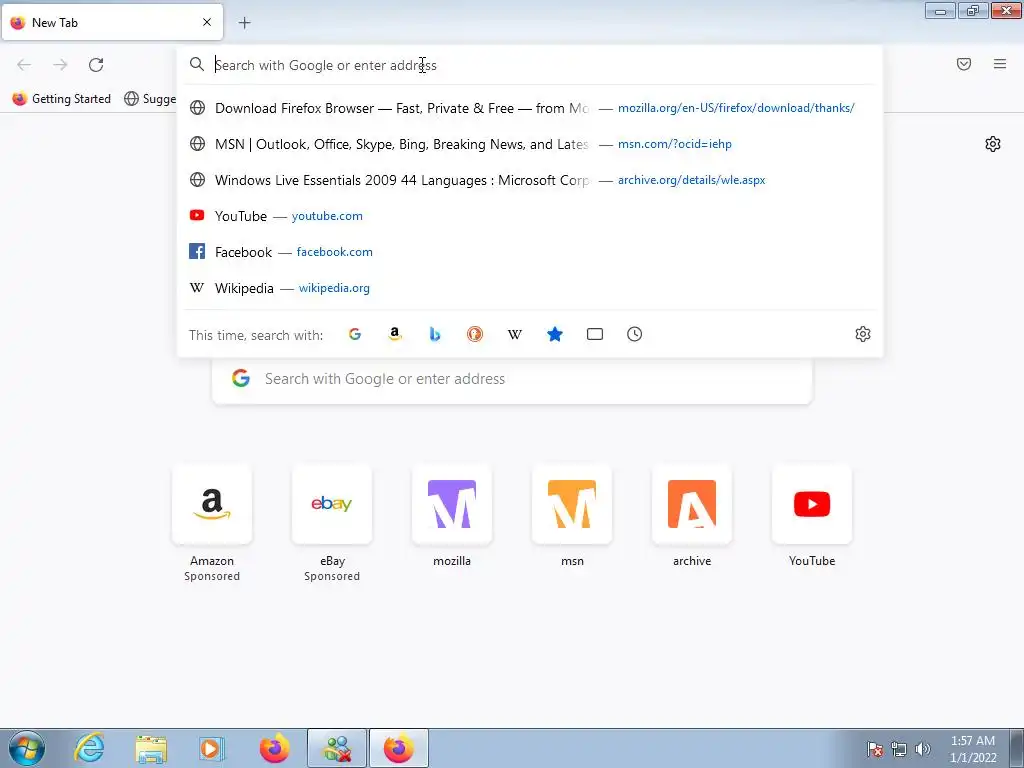Open Windows Explorer folder in taskbar
Viewport: 1024px width, 768px height.
point(151,748)
